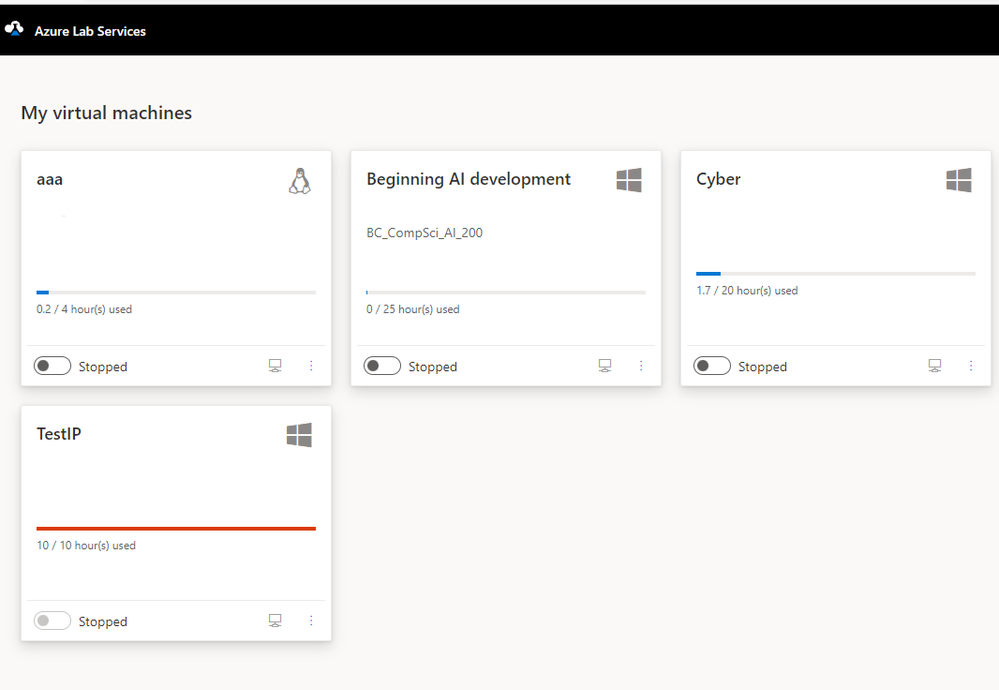The height and width of the screenshot is (690, 999).
Task: Open the Azure Lab Services title link
Action: point(90,31)
